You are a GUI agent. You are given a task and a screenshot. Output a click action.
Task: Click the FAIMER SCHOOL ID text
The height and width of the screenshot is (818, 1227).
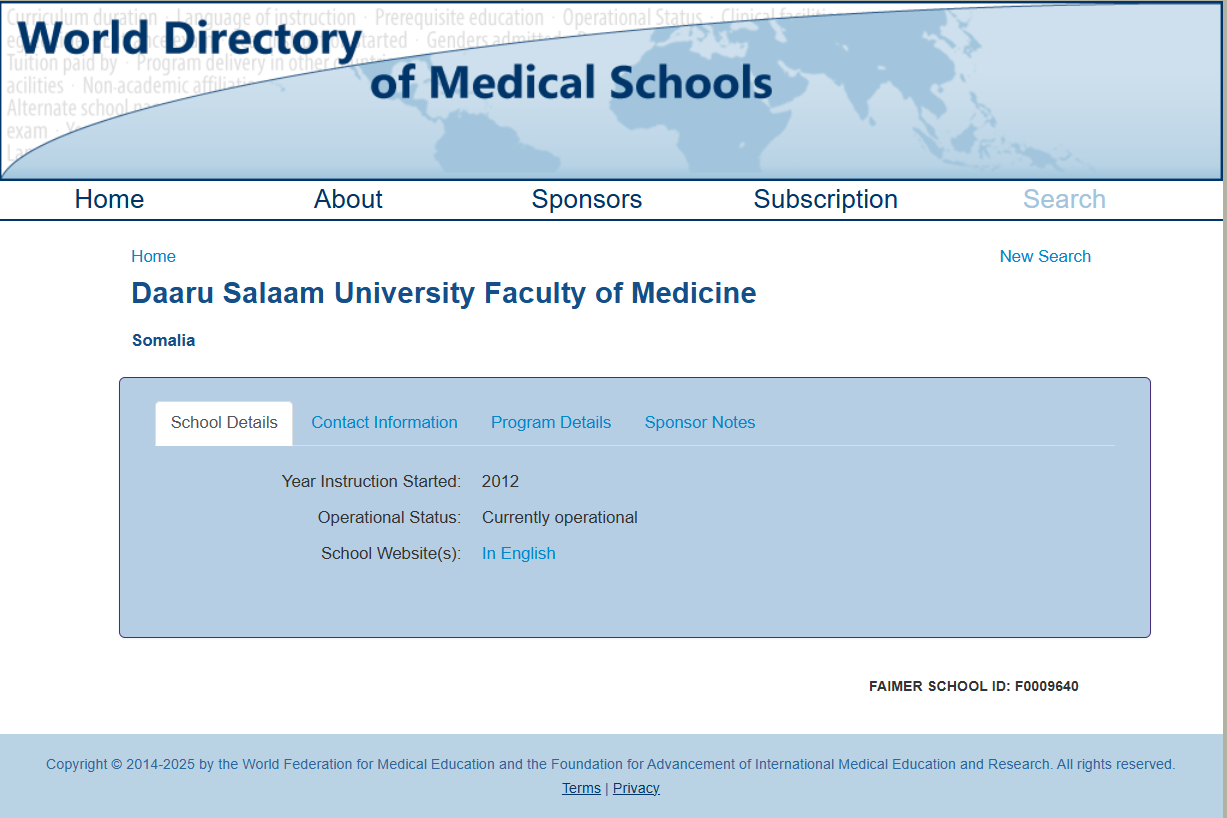click(x=974, y=686)
